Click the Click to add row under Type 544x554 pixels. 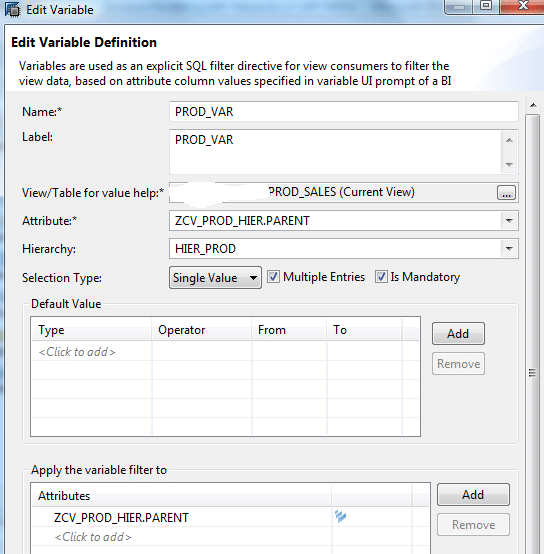77,352
